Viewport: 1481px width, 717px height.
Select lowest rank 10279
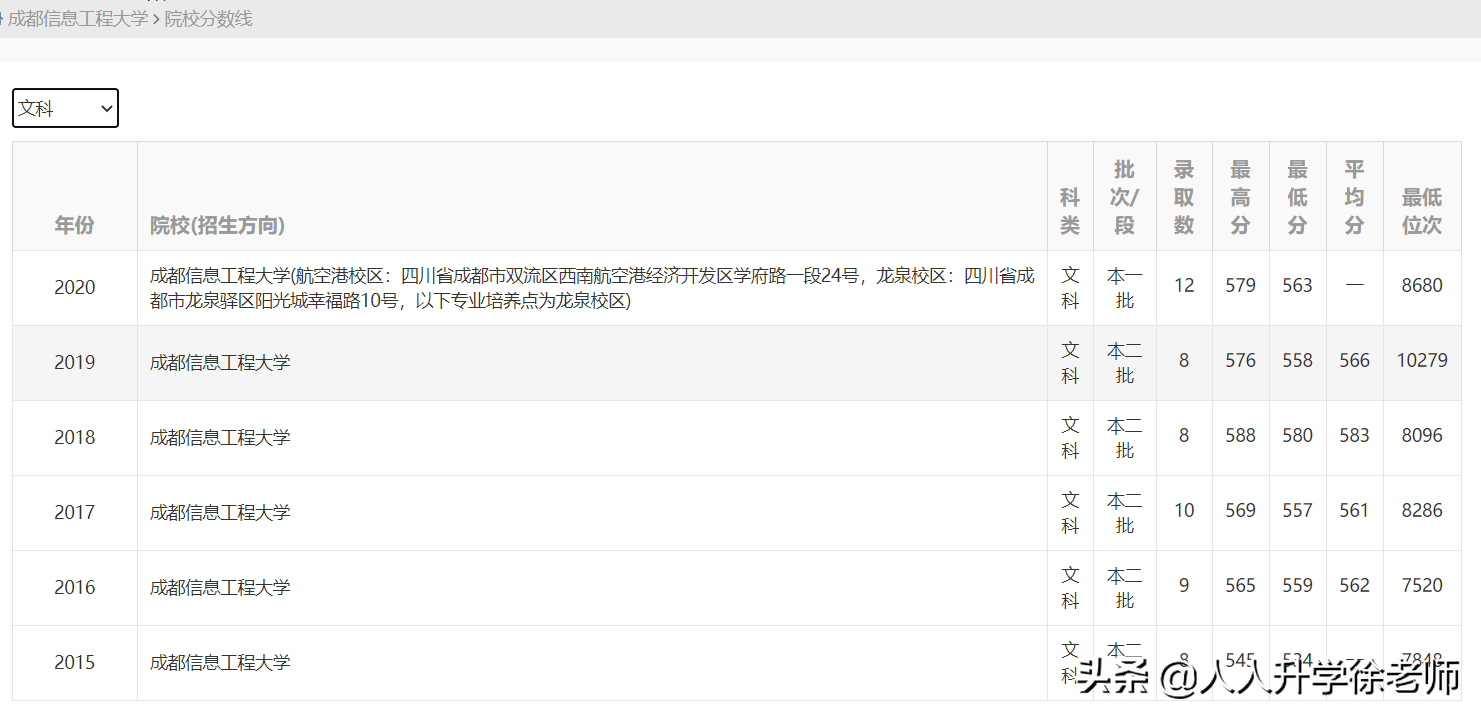[1422, 360]
